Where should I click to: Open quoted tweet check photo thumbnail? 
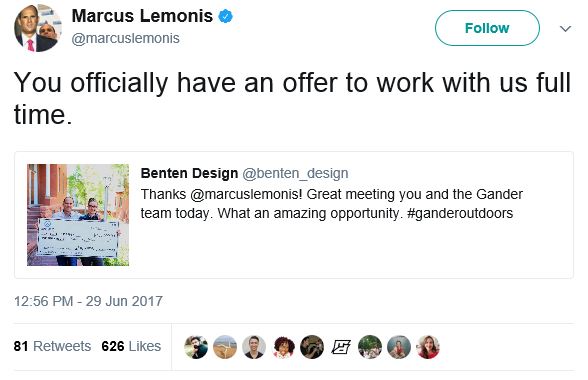point(78,215)
